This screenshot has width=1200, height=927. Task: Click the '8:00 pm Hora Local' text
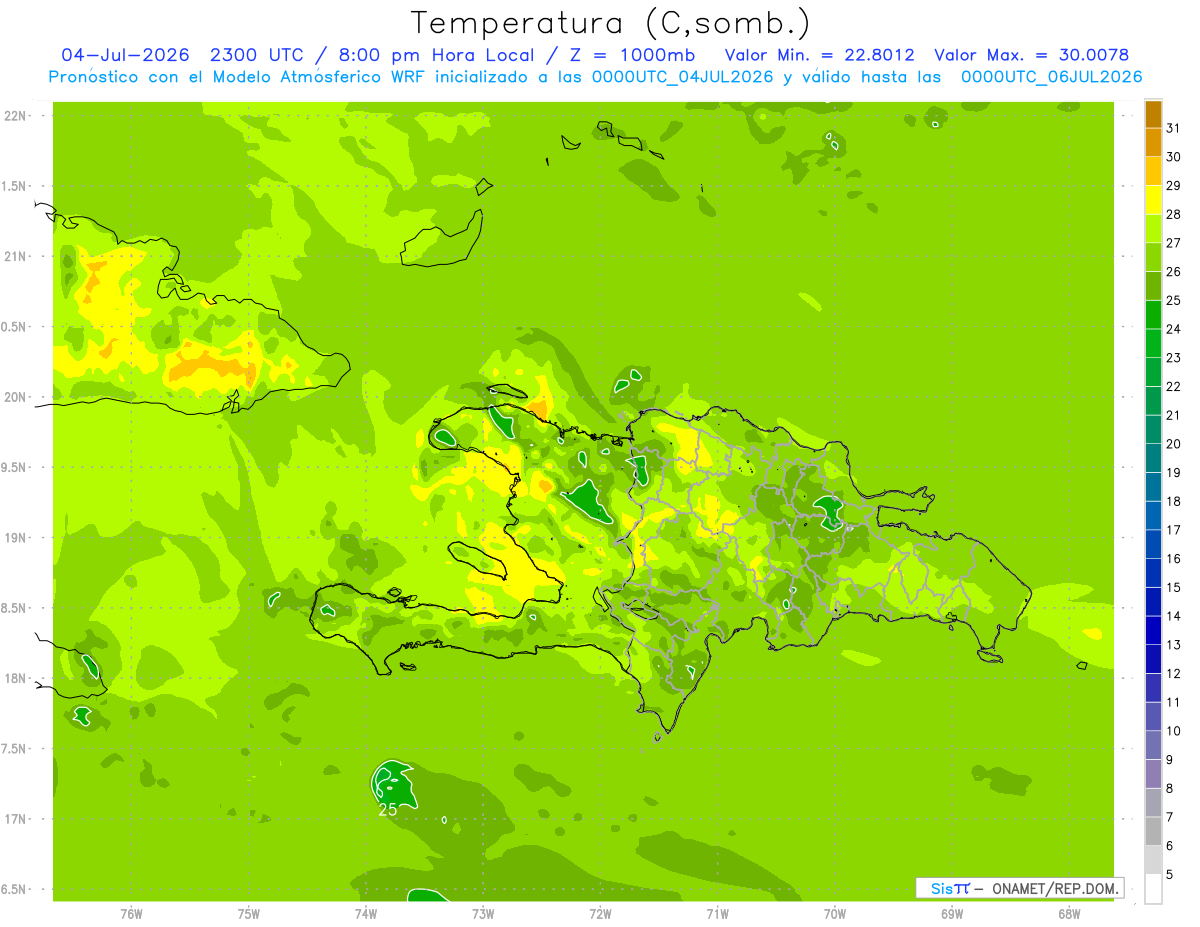pos(436,55)
